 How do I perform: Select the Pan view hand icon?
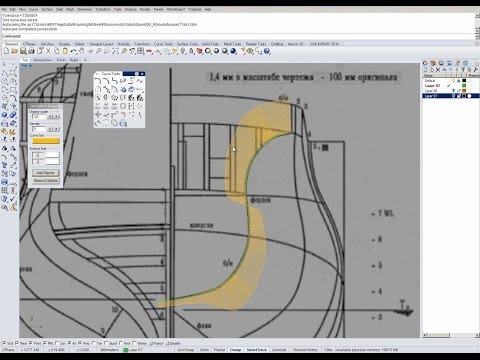pyautogui.click(x=82, y=51)
